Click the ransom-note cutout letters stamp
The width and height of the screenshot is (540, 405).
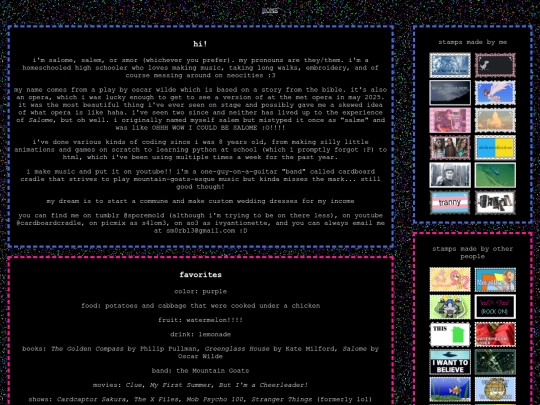point(495,203)
